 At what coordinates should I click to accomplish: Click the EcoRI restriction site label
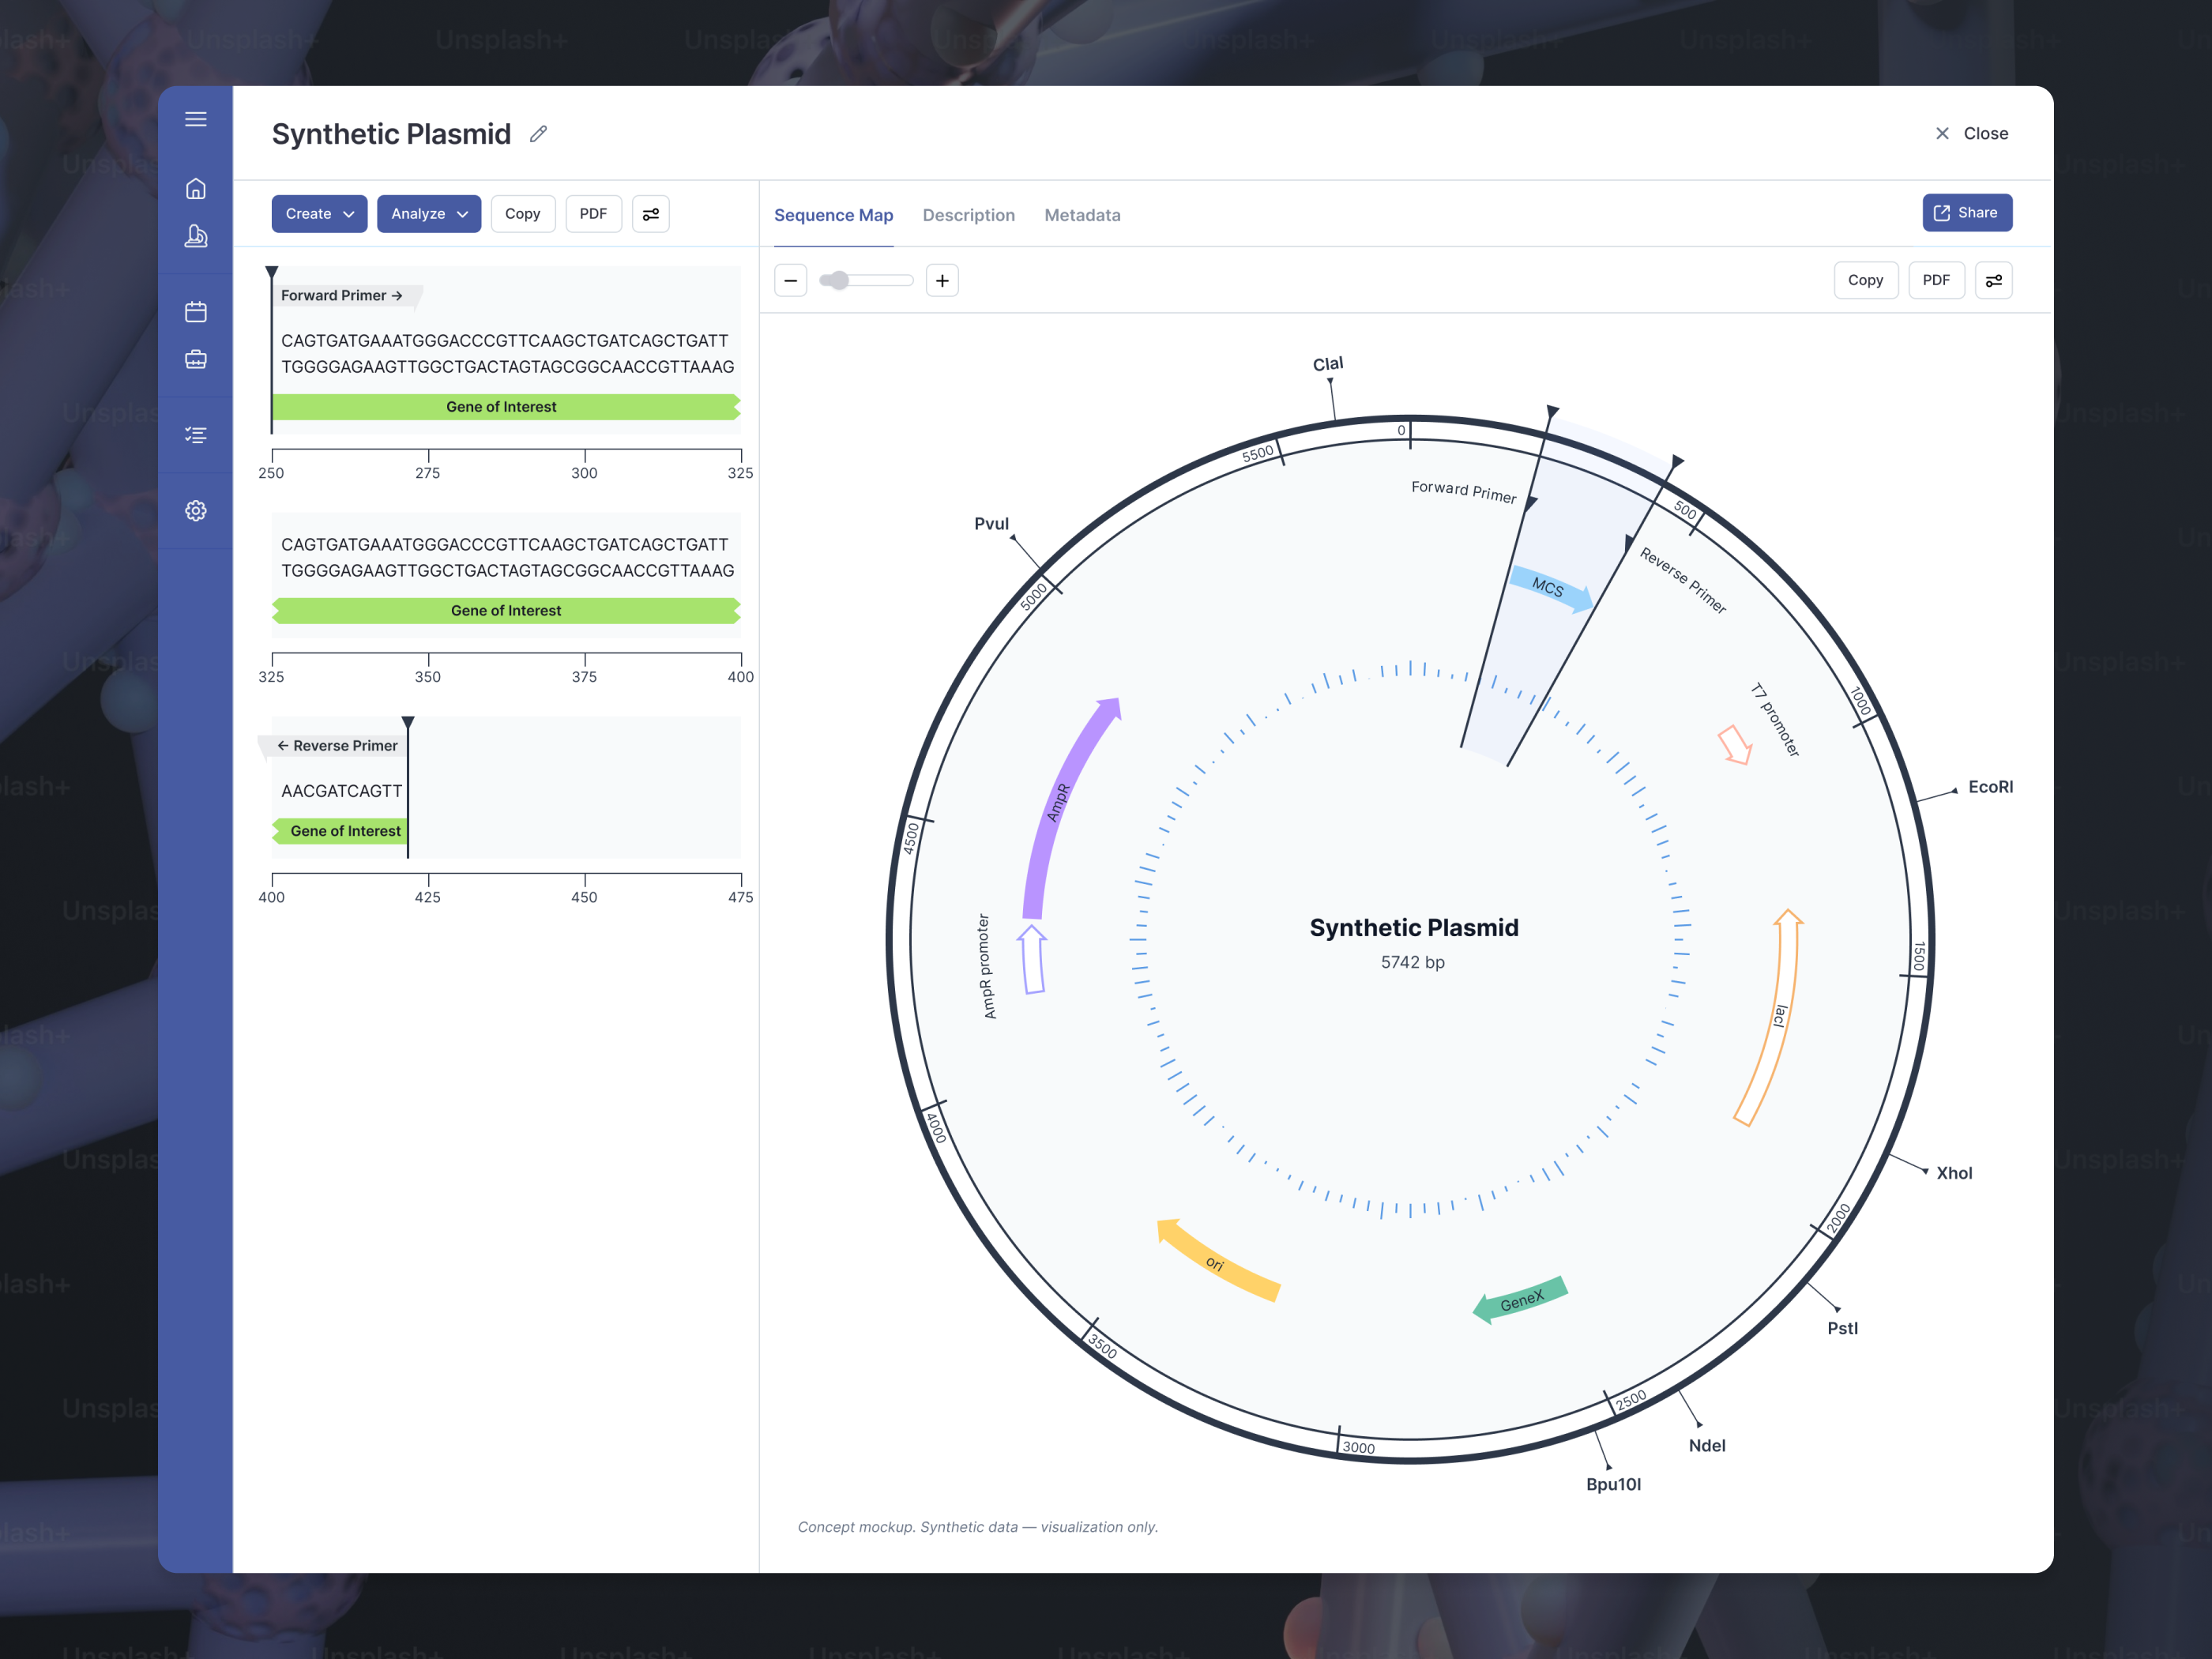(1990, 788)
